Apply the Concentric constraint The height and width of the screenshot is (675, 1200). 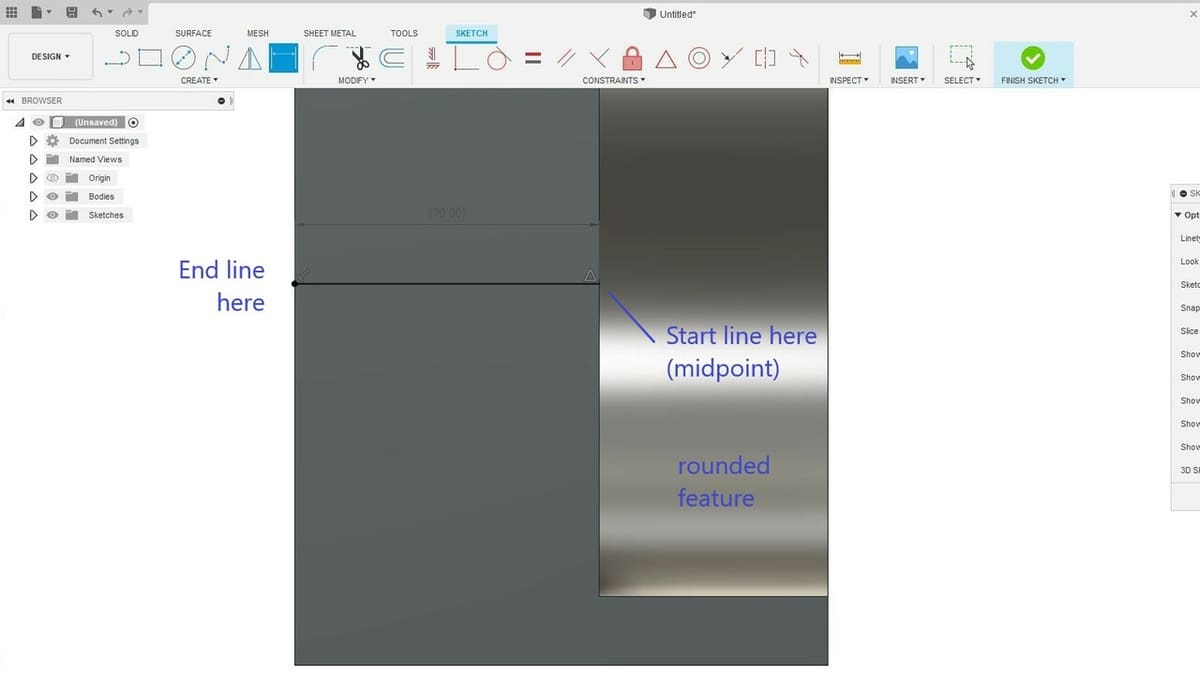[699, 58]
